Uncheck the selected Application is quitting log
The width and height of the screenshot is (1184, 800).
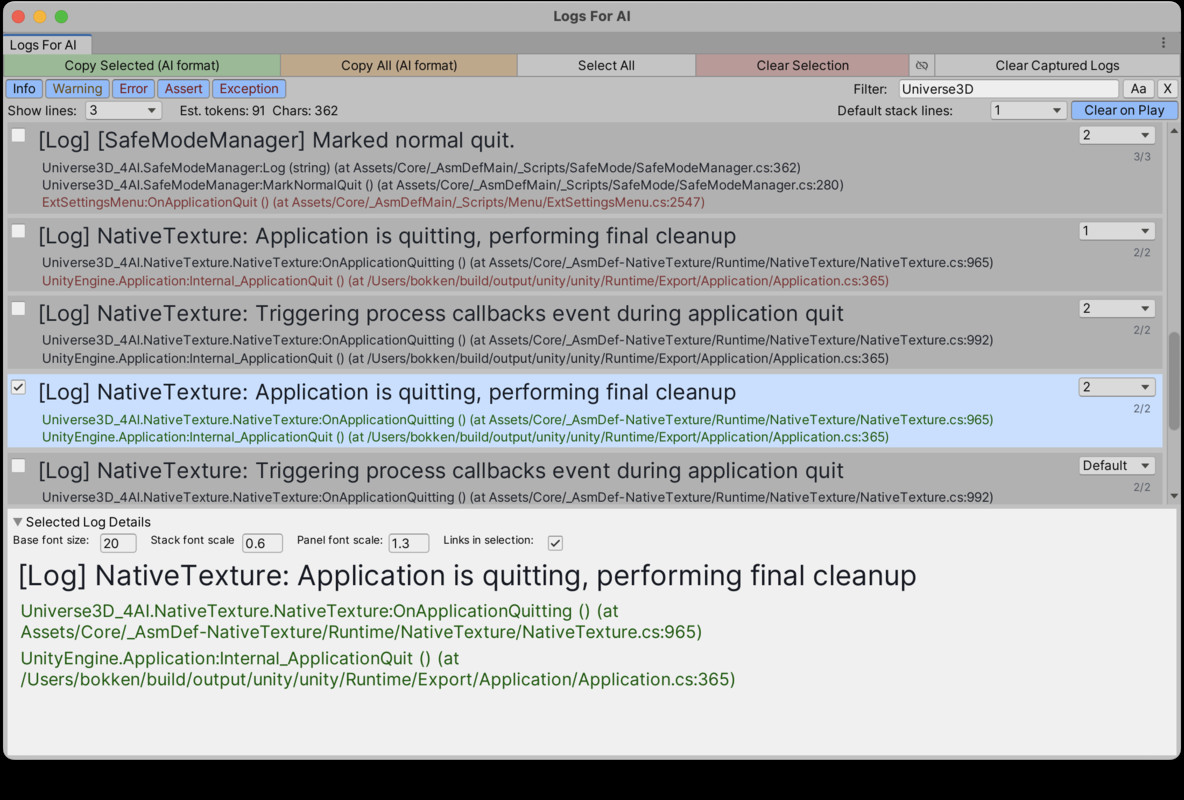pos(19,388)
